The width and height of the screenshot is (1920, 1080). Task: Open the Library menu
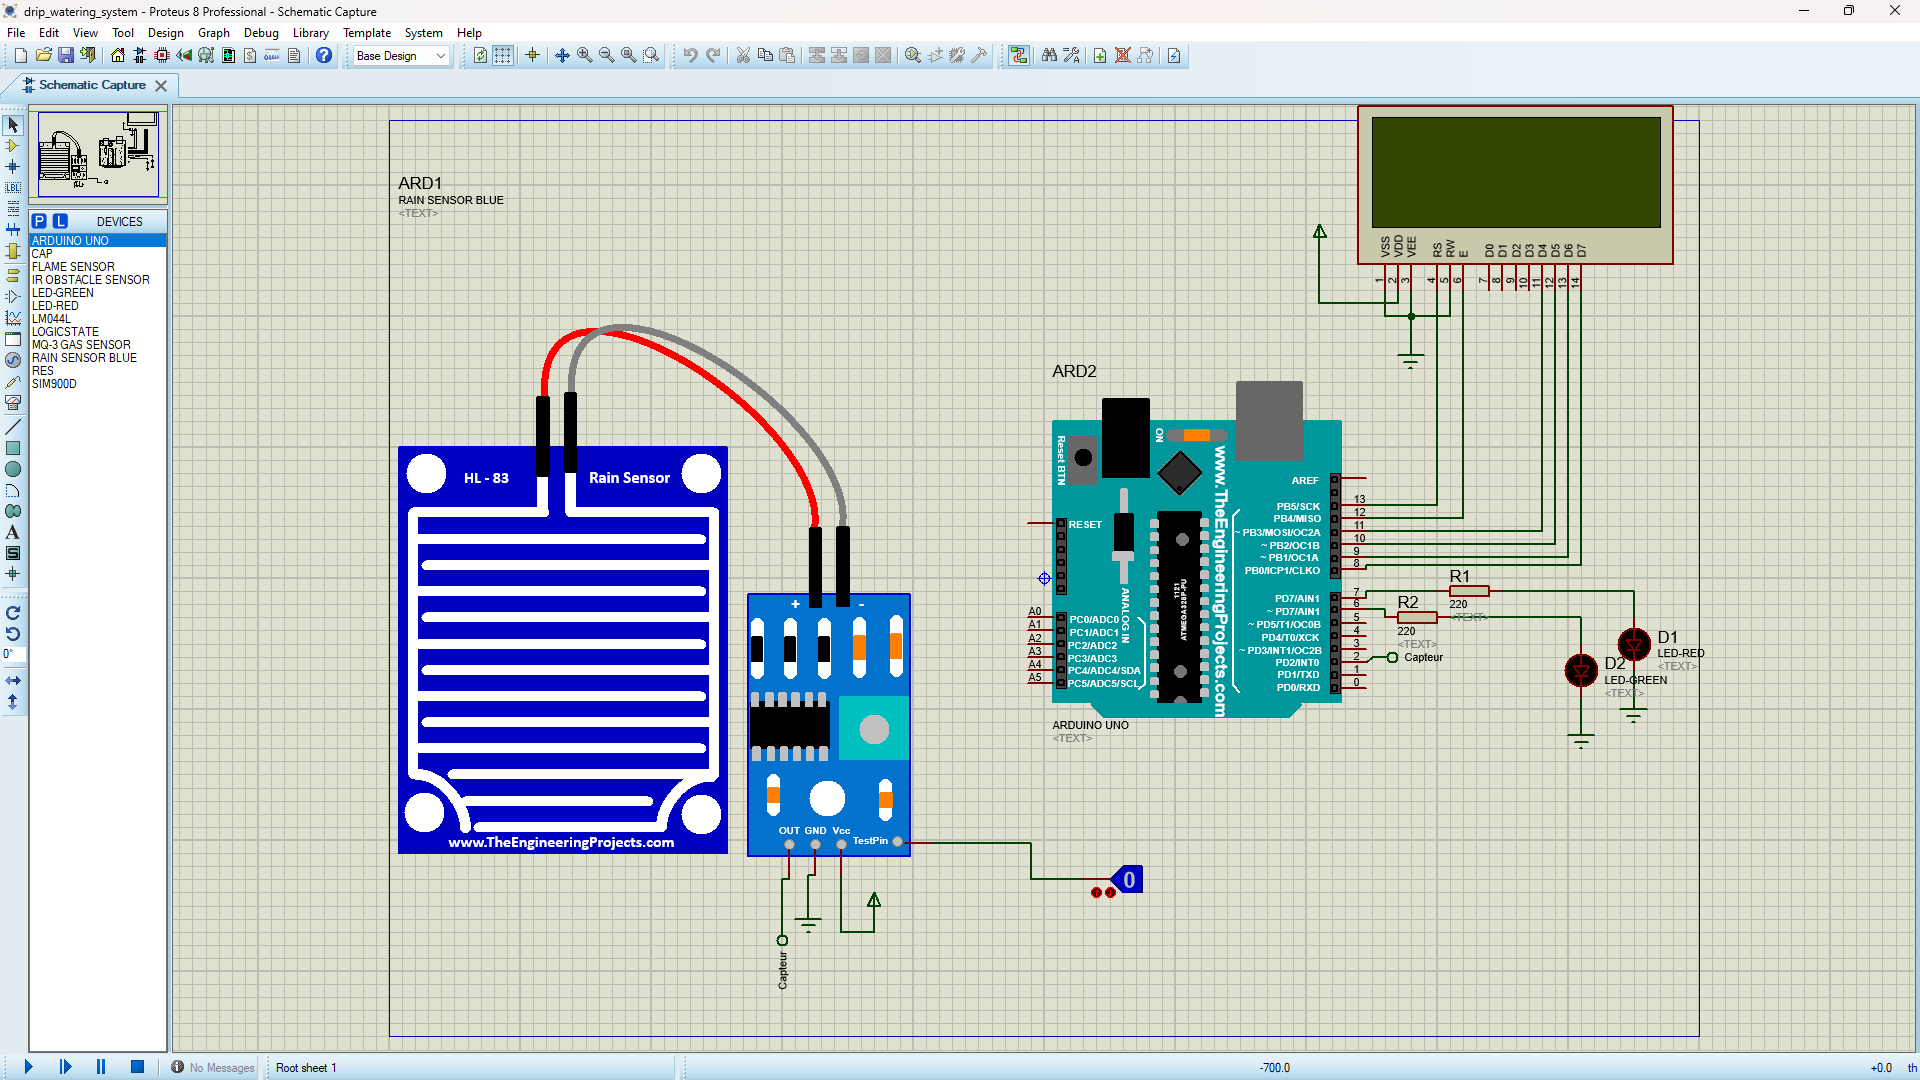coord(310,33)
